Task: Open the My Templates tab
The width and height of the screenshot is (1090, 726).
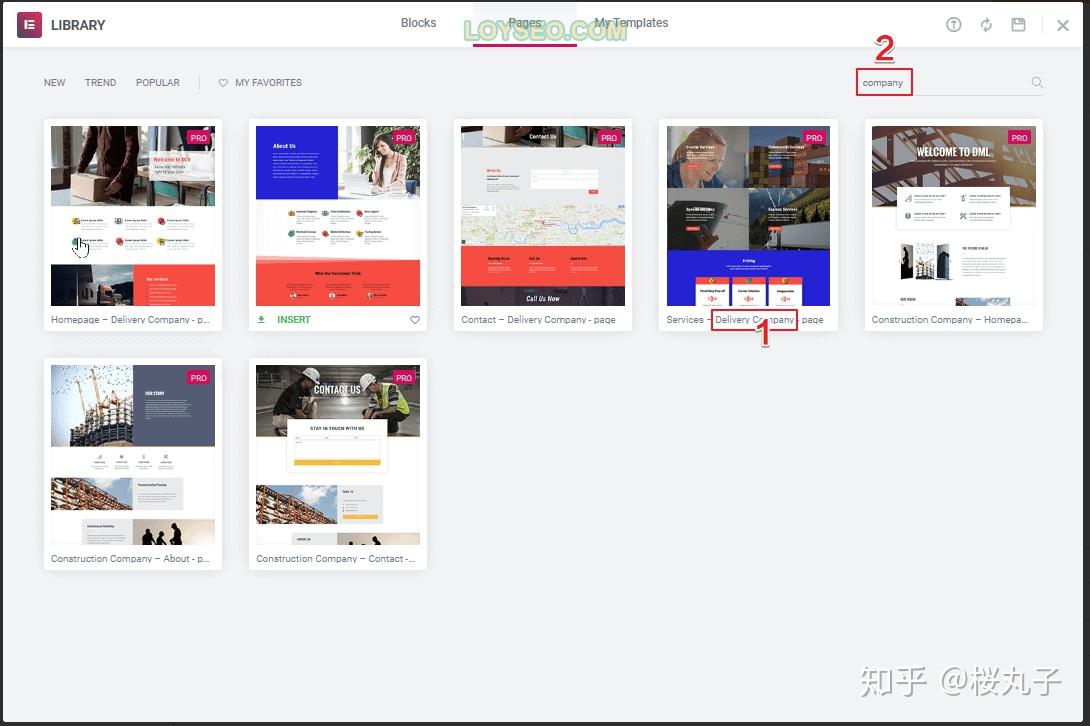Action: point(631,23)
